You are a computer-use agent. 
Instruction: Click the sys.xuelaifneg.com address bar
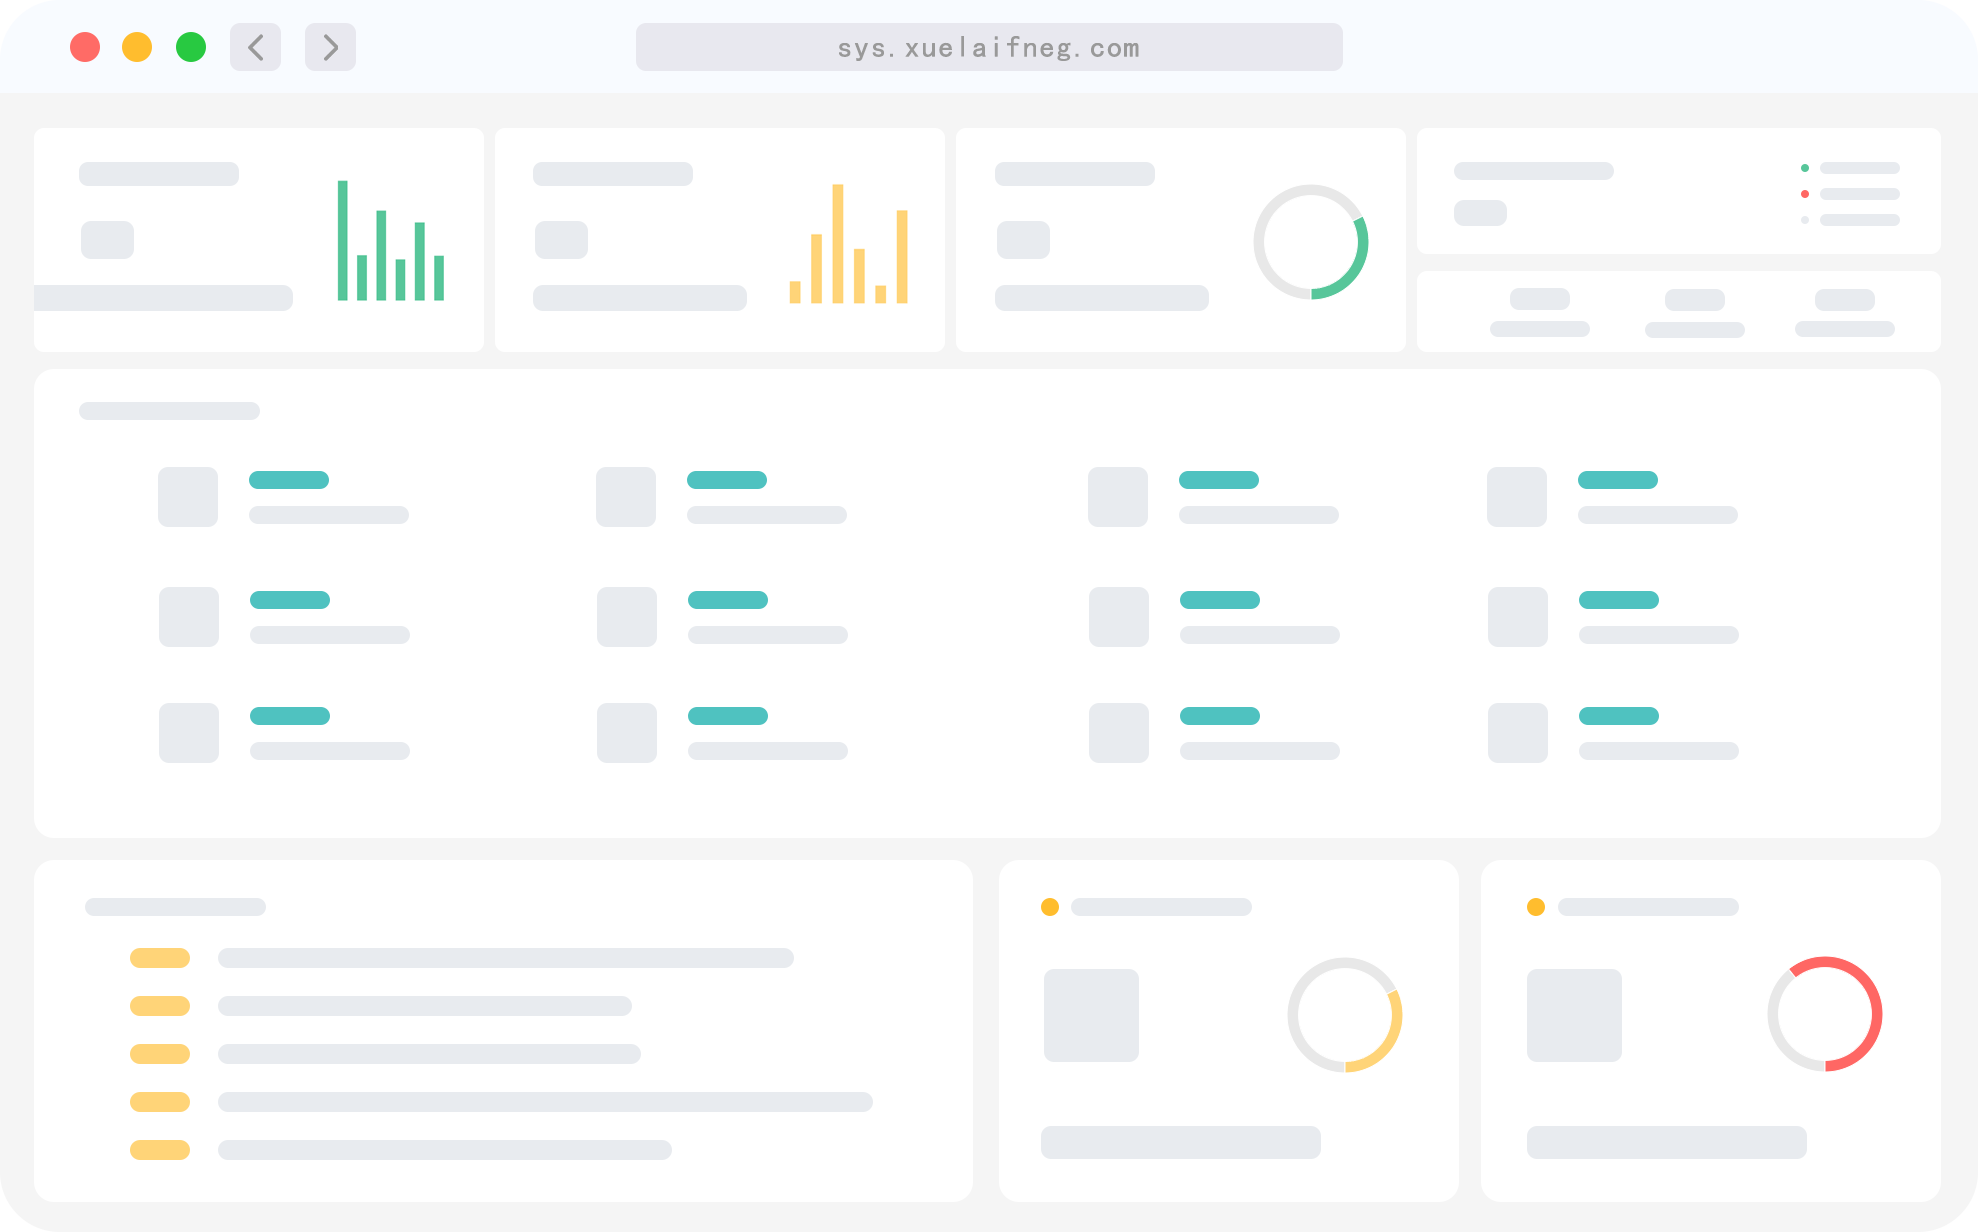coord(988,47)
